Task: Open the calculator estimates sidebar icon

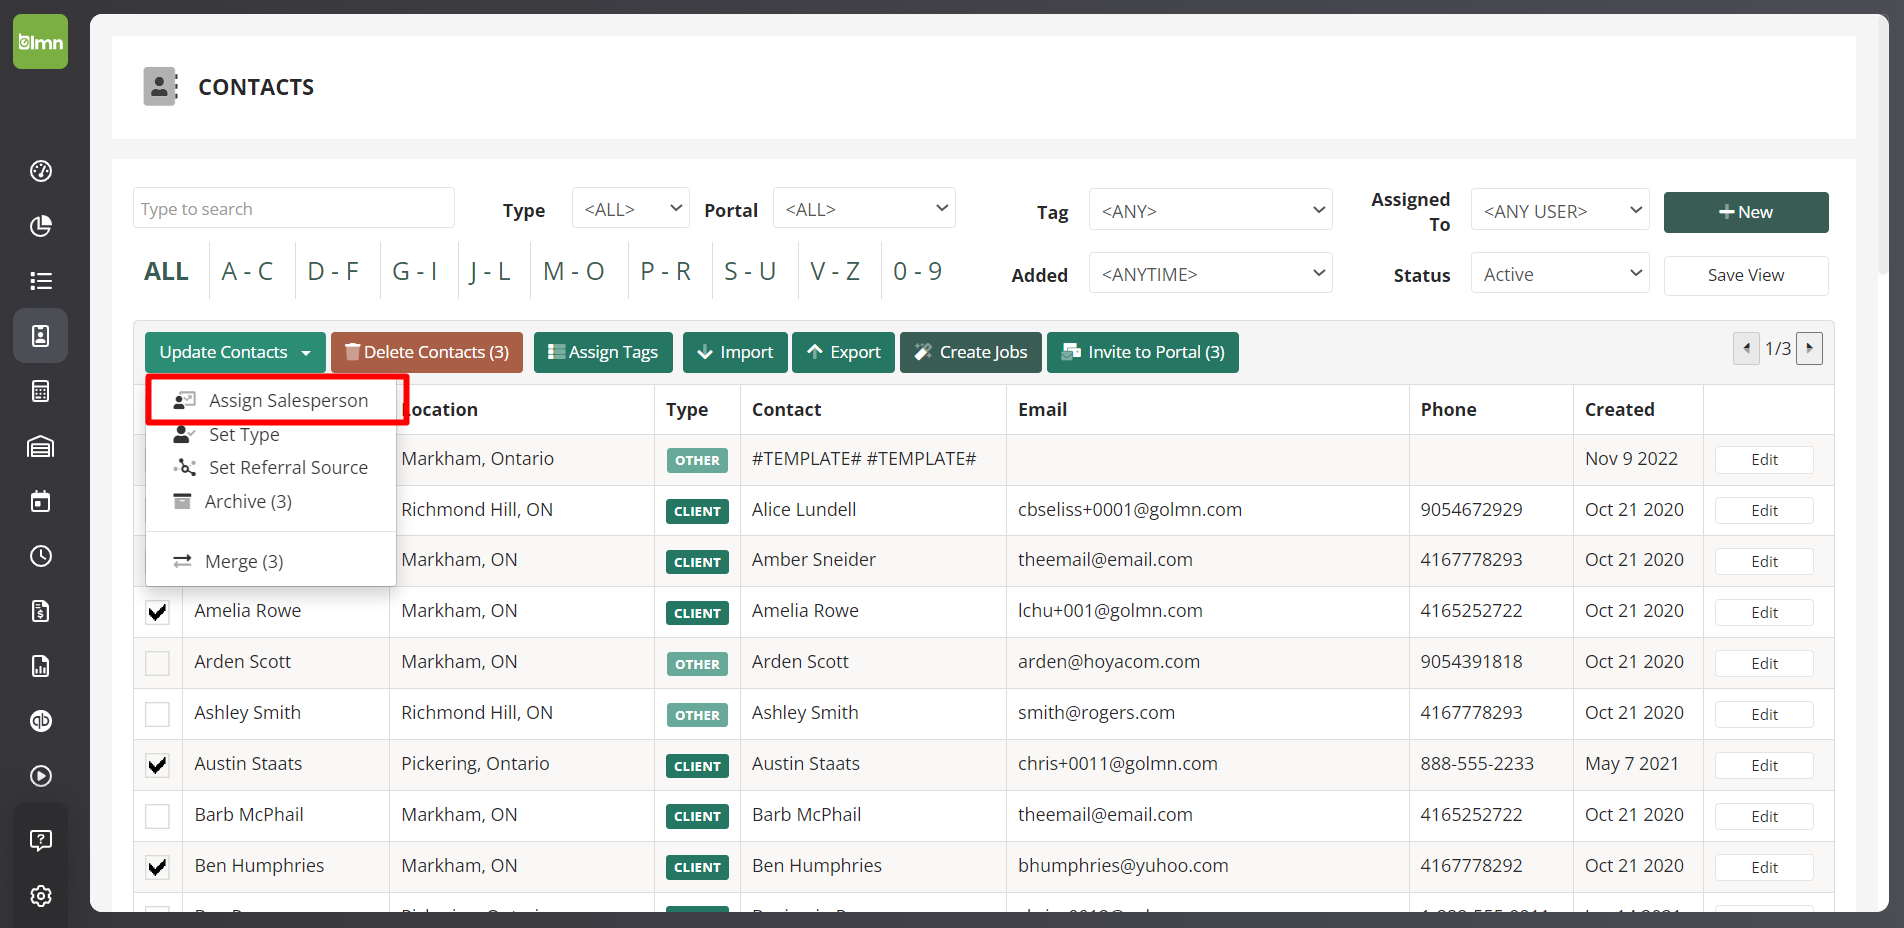Action: click(x=41, y=391)
